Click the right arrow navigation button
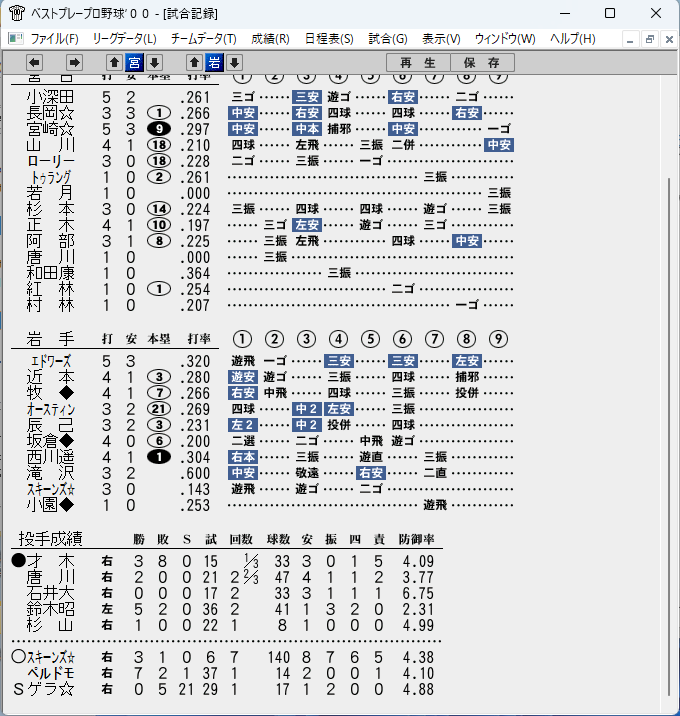The width and height of the screenshot is (680, 716). coord(74,62)
